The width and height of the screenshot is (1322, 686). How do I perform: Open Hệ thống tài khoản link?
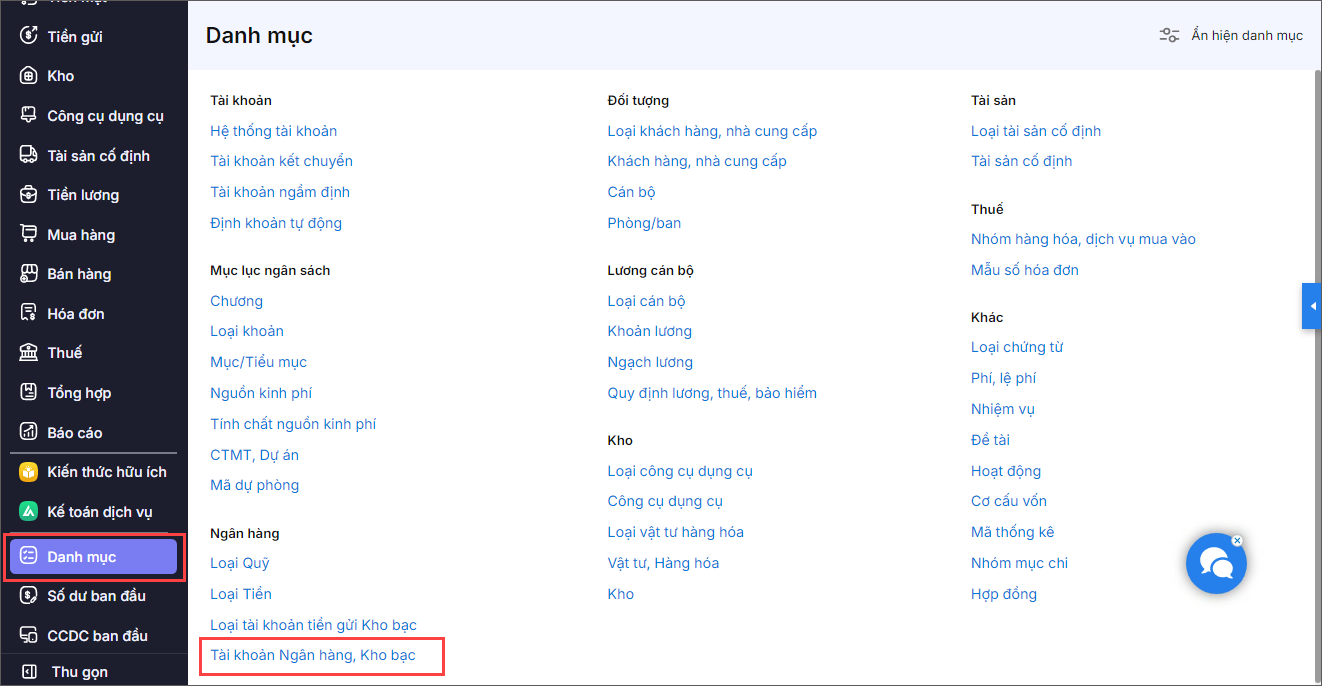point(273,131)
